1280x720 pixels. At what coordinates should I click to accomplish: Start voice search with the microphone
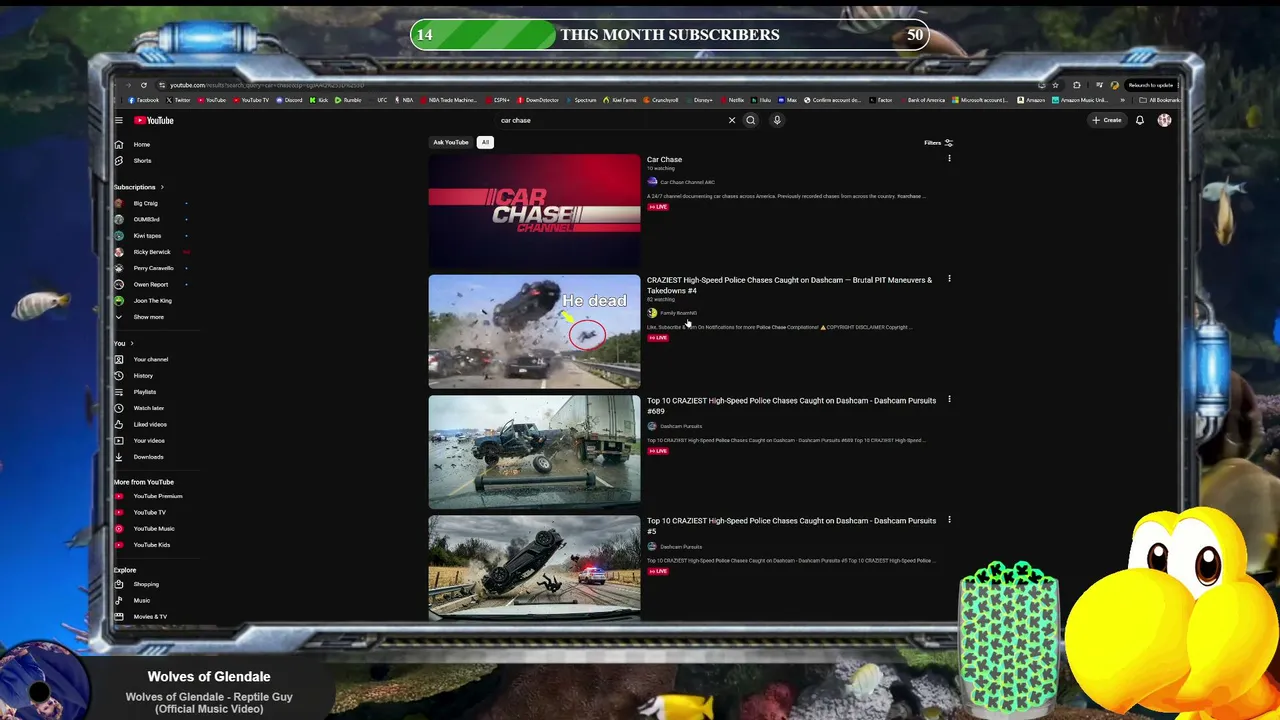coord(777,120)
